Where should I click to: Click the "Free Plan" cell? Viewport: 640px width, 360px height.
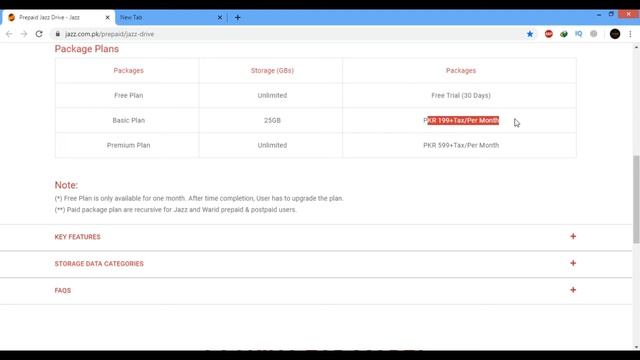click(128, 96)
